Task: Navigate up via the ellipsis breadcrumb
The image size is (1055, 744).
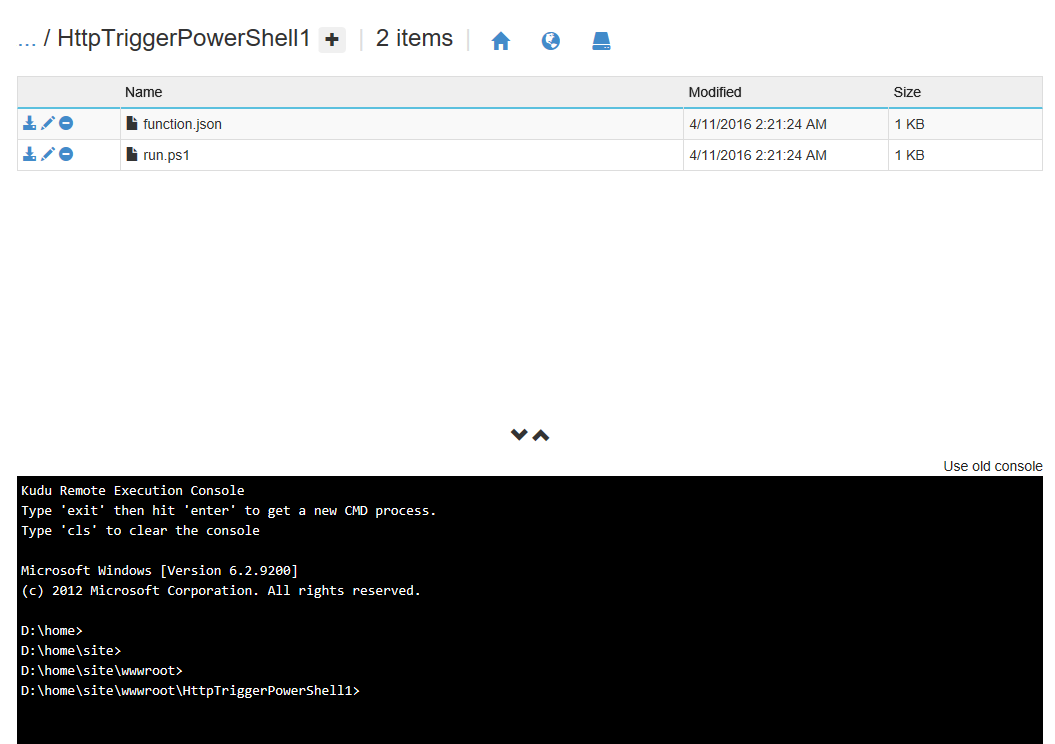Action: [x=27, y=39]
